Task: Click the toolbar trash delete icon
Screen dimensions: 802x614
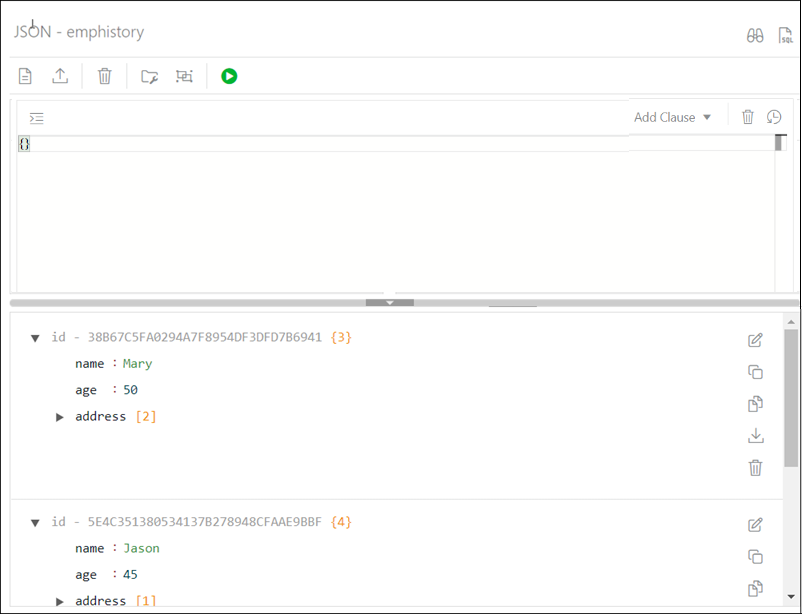Action: coord(104,76)
